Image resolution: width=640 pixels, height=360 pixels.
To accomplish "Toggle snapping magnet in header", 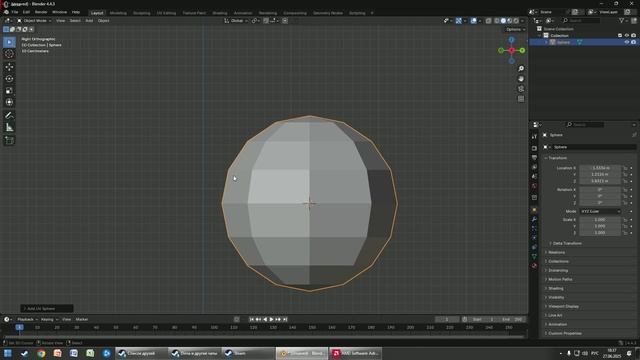I will pos(266,20).
